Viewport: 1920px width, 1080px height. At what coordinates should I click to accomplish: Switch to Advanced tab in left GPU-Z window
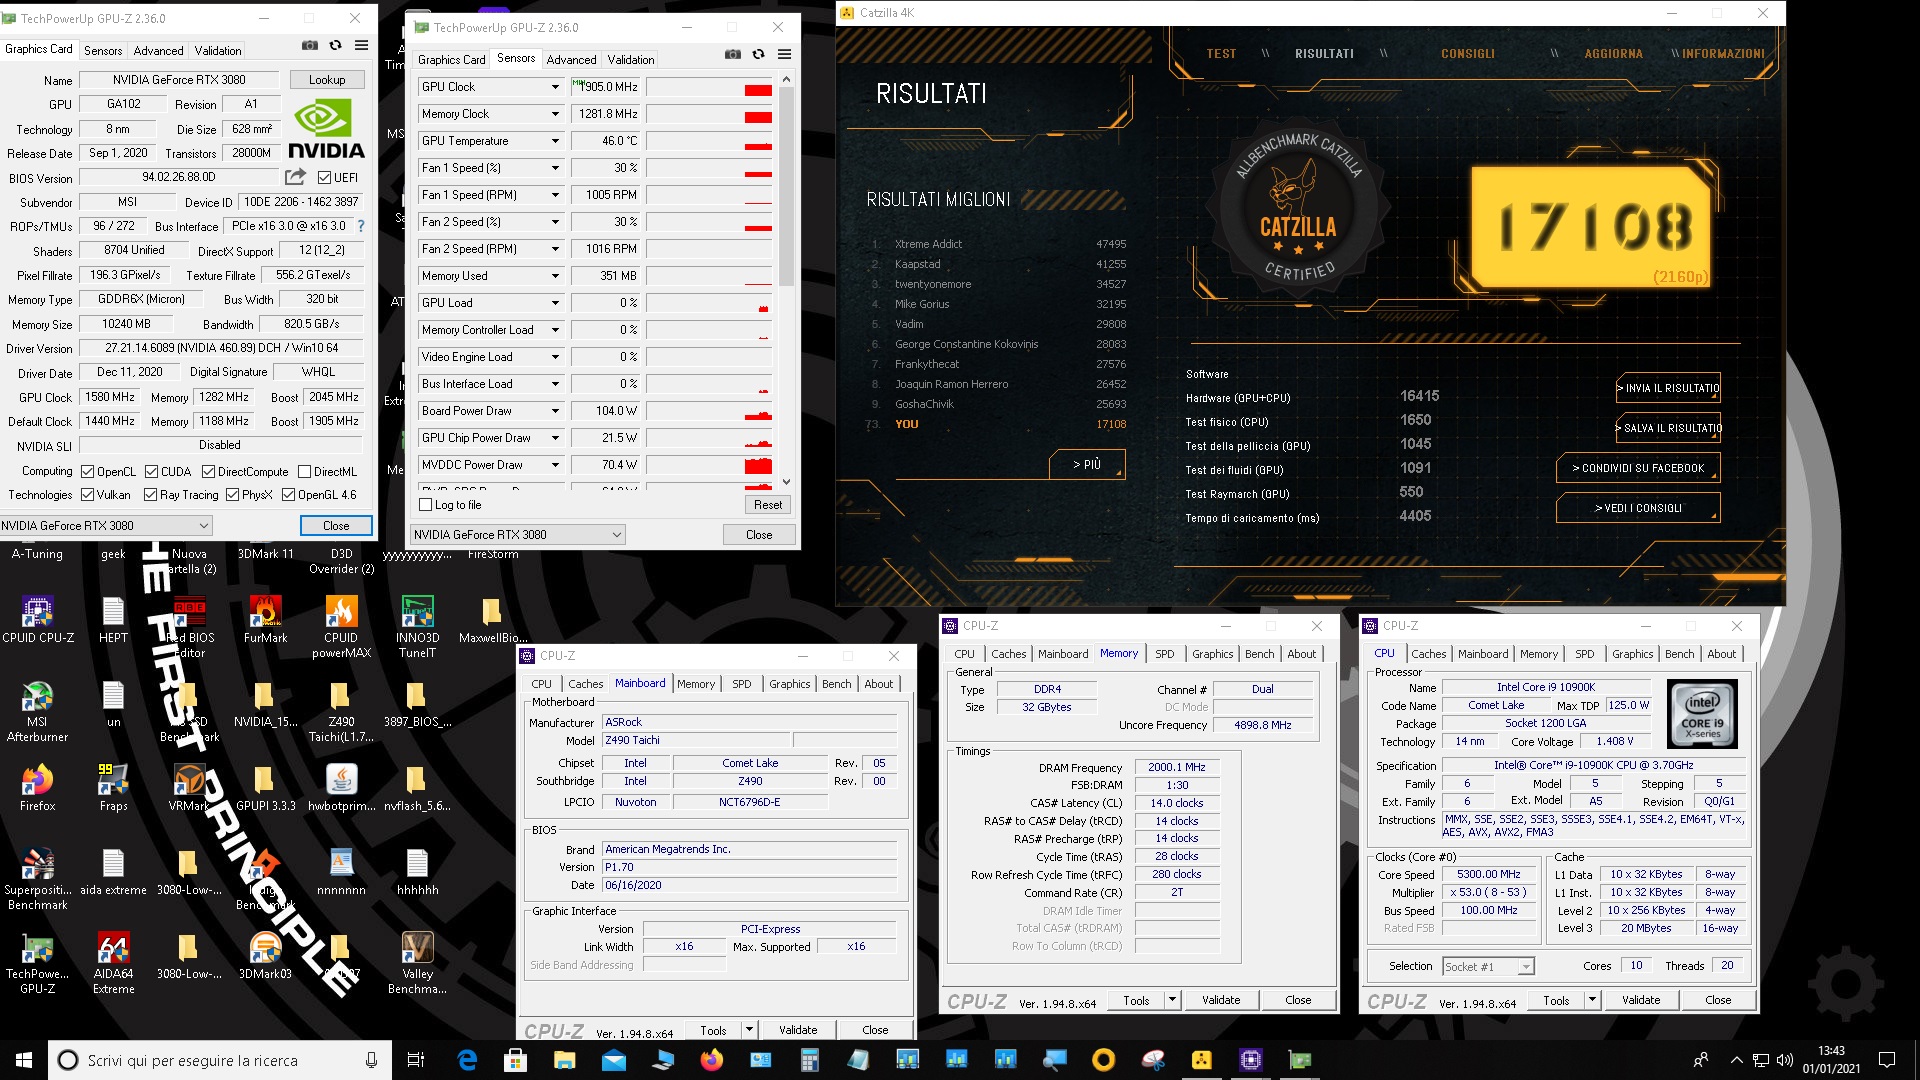158,51
